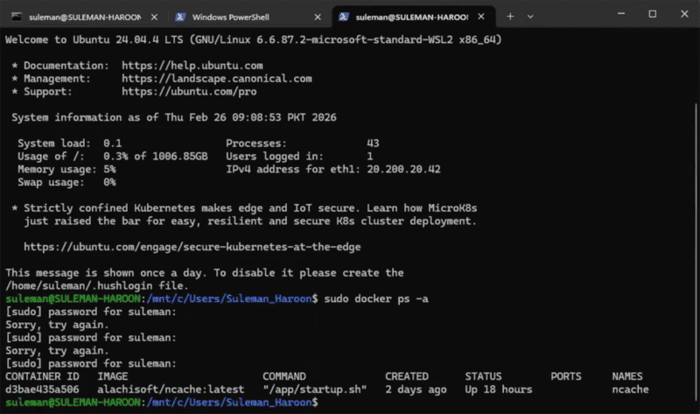
Task: Click the CREATED column header
Action: click(x=407, y=376)
